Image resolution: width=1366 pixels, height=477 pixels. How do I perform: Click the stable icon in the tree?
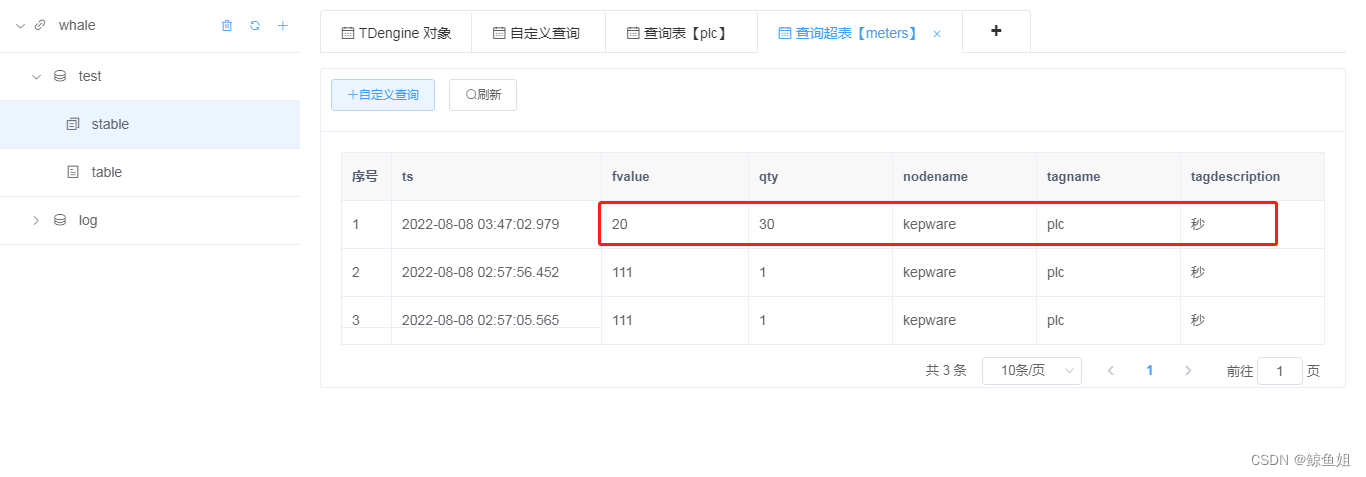pos(72,124)
